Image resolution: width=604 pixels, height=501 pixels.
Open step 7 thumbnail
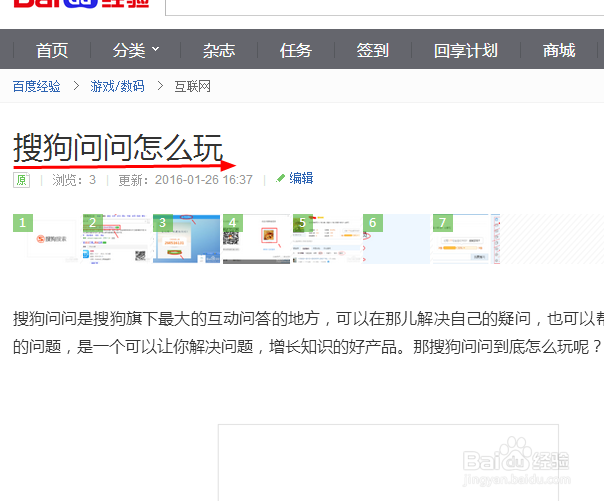tap(466, 239)
